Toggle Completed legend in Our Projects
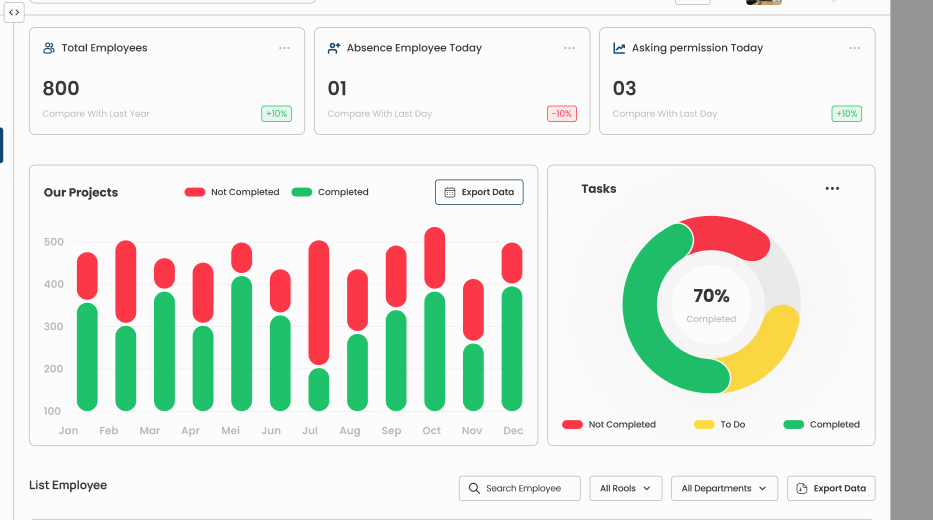Screen dimensions: 933x520 pos(330,192)
